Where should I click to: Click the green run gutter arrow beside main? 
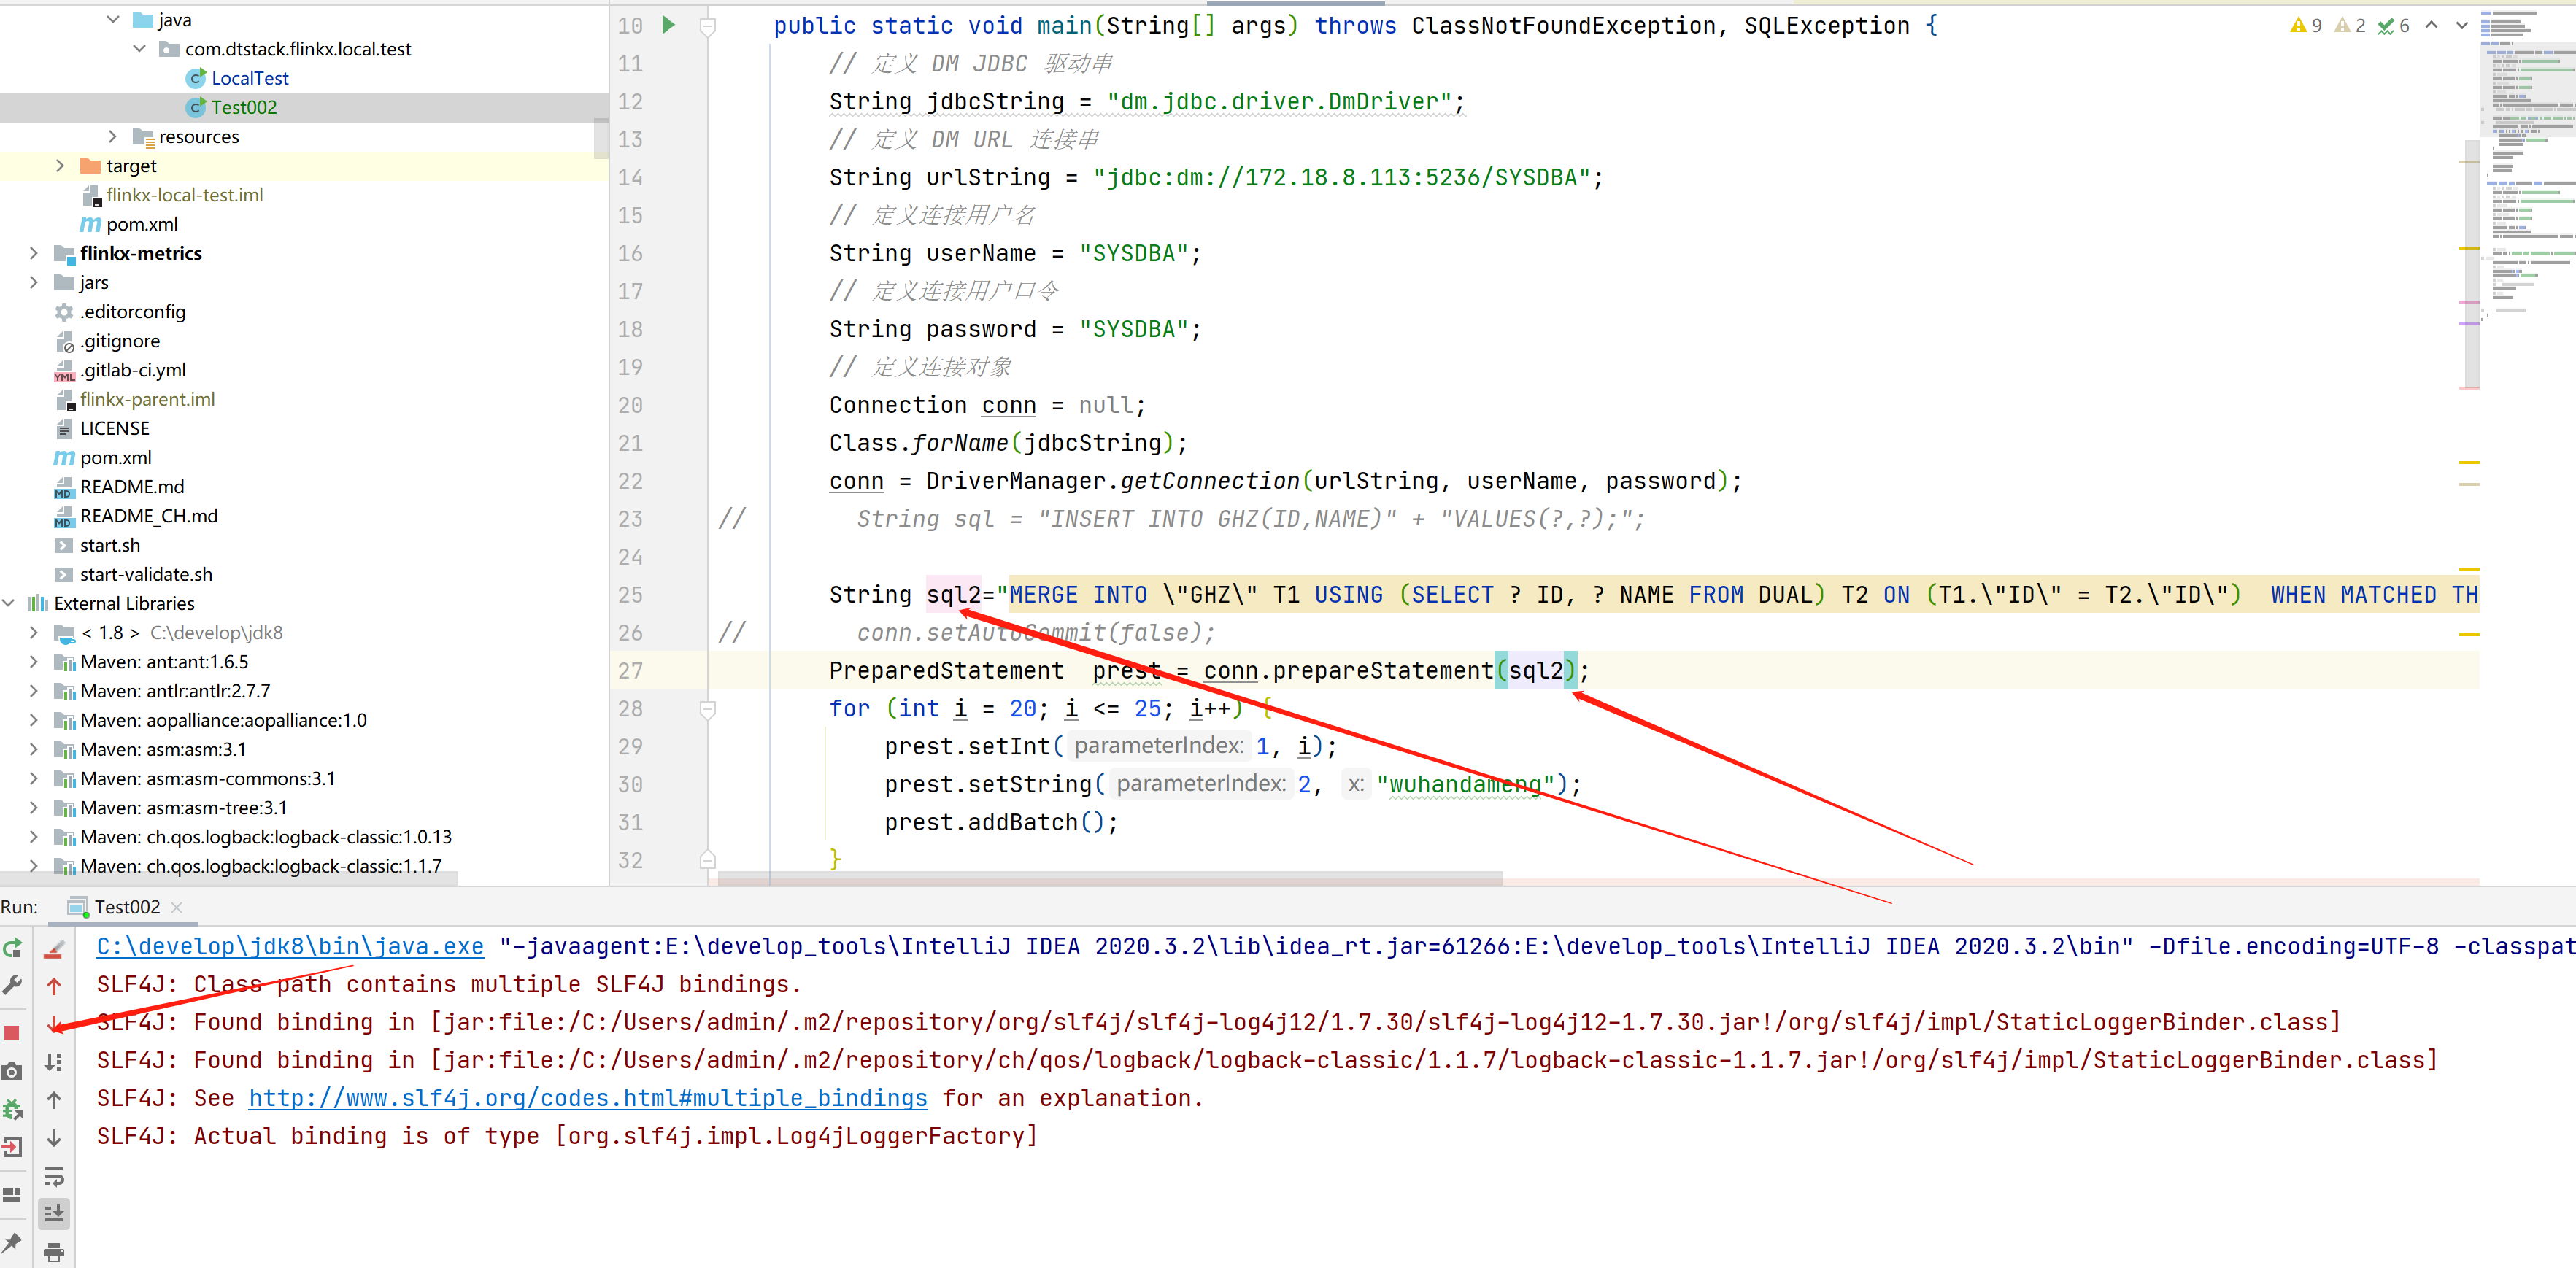pyautogui.click(x=669, y=25)
